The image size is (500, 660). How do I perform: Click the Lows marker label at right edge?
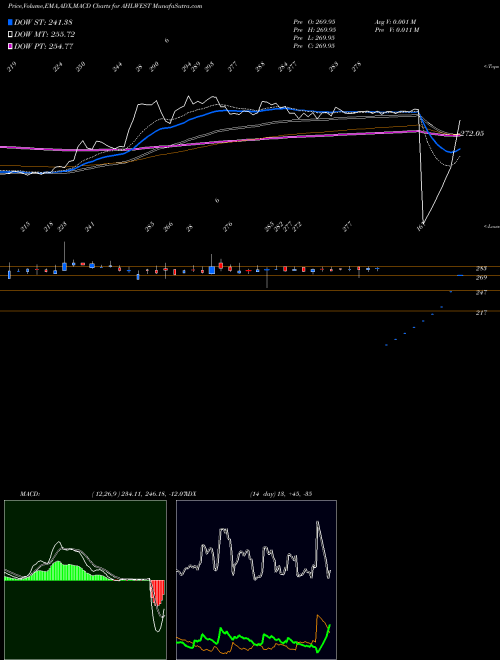pos(492,226)
